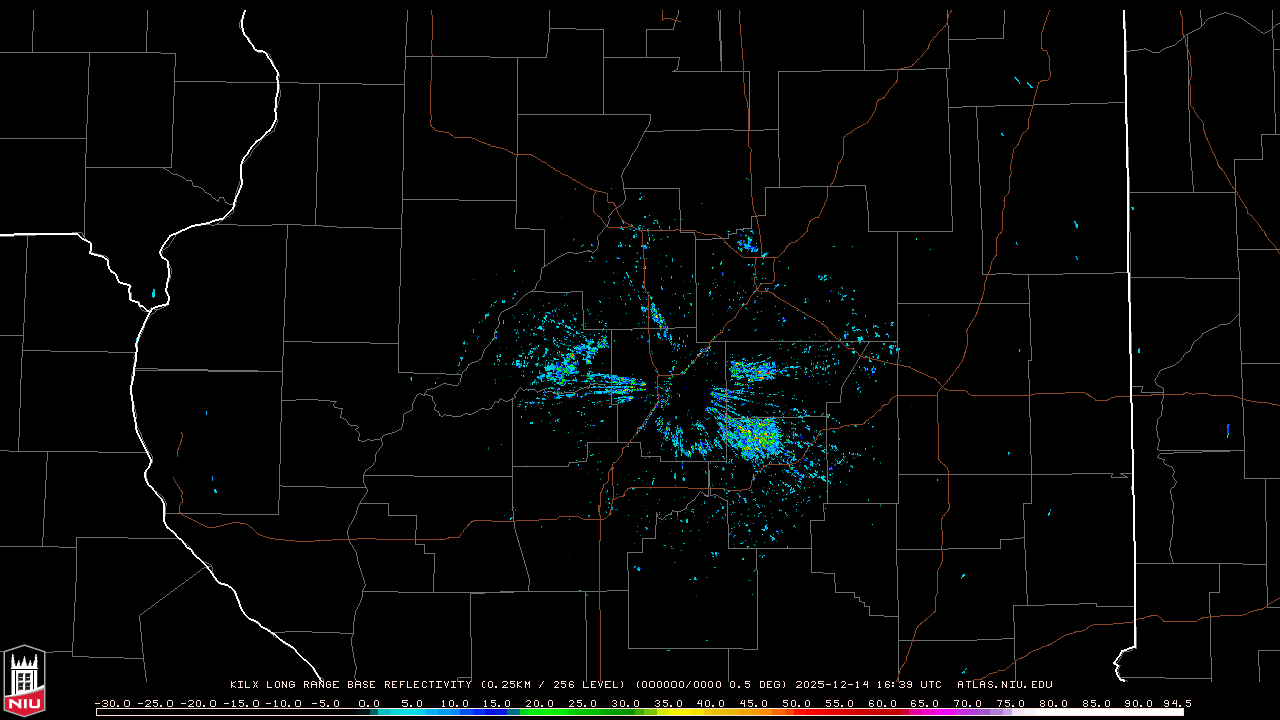The height and width of the screenshot is (720, 1280).
Task: Click the KILX Long Range Base Reflectivity title
Action: (x=350, y=685)
